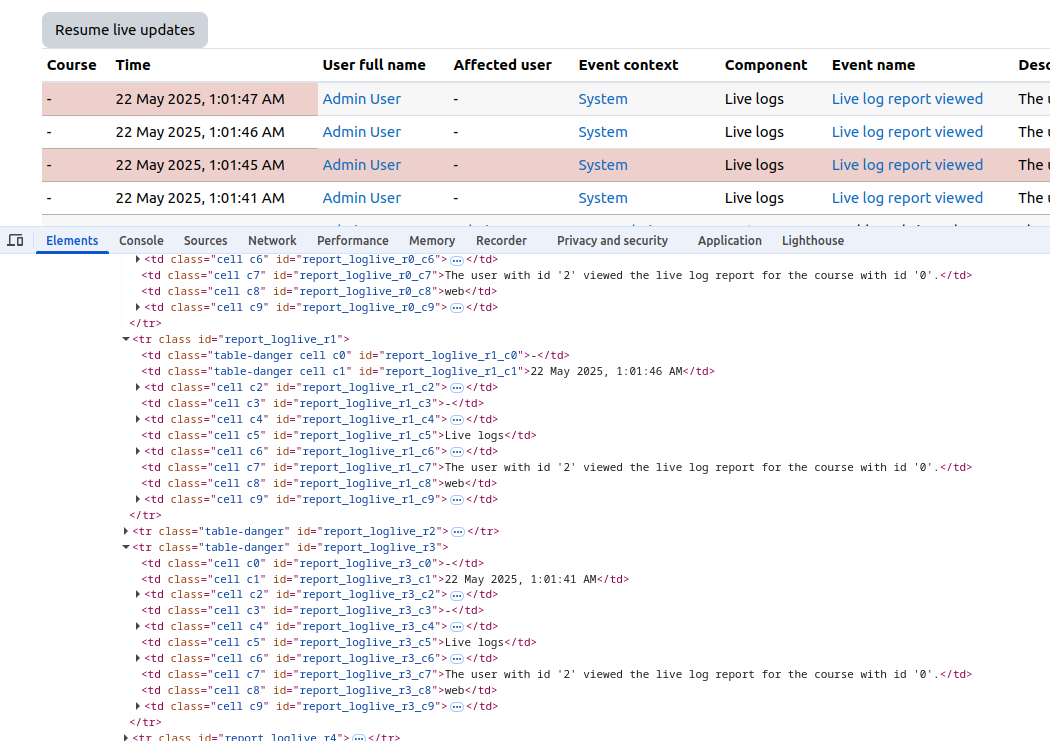Screen dimensions: 1050x741
Task: Click the ellipsis badge in report_loglive_r1_c9 node
Action: click(x=457, y=500)
